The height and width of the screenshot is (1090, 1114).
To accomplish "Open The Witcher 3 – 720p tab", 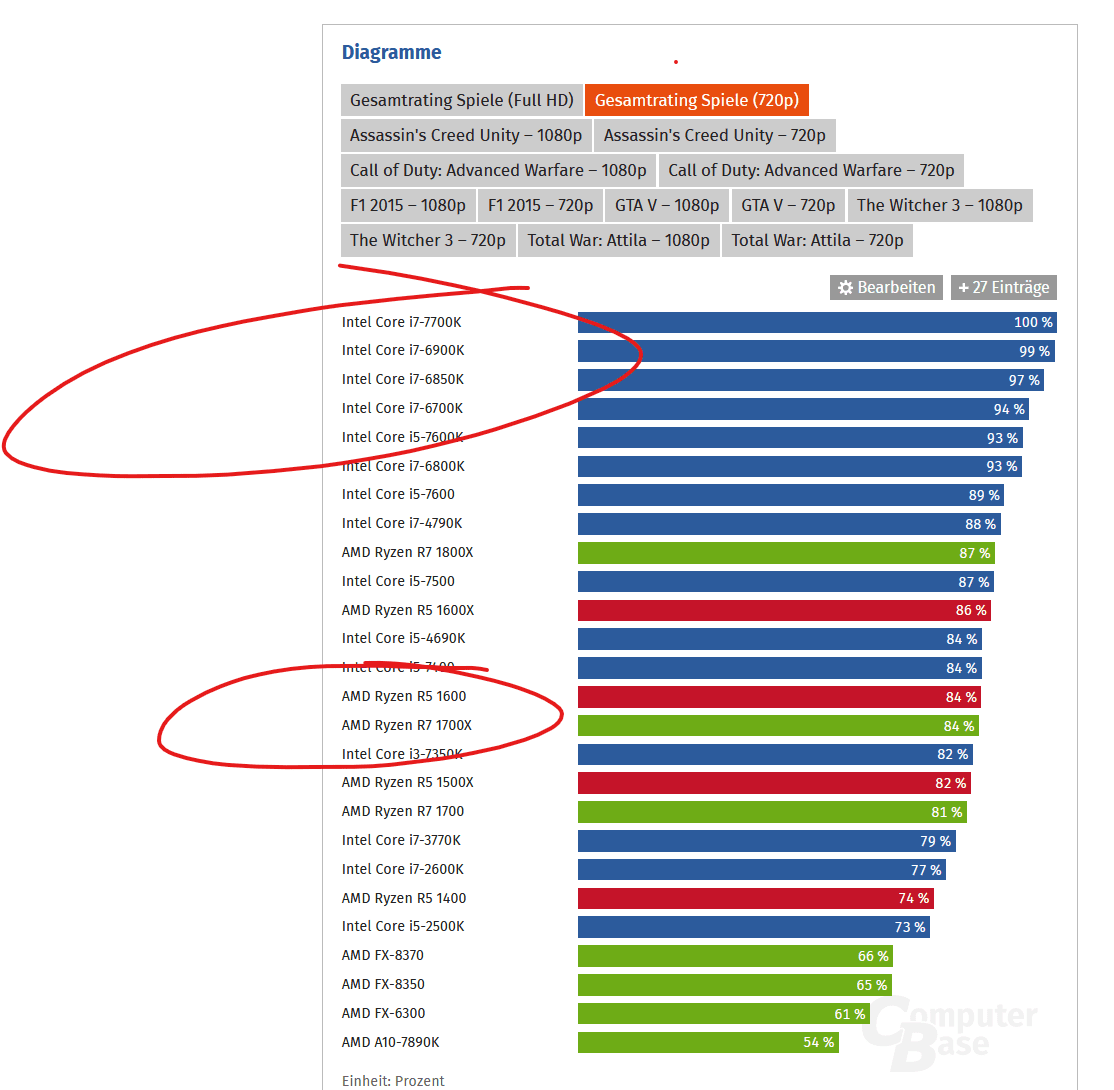I will [x=428, y=240].
